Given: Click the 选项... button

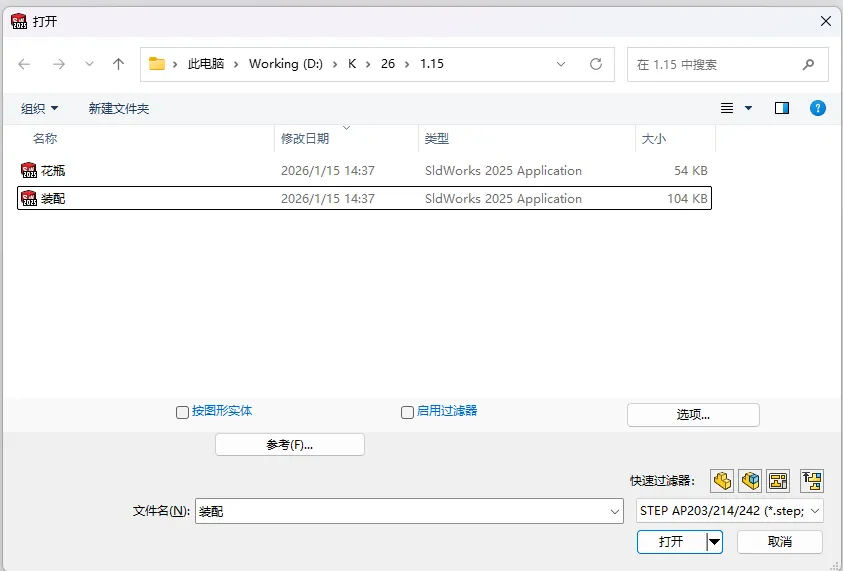Looking at the screenshot, I should click(693, 415).
